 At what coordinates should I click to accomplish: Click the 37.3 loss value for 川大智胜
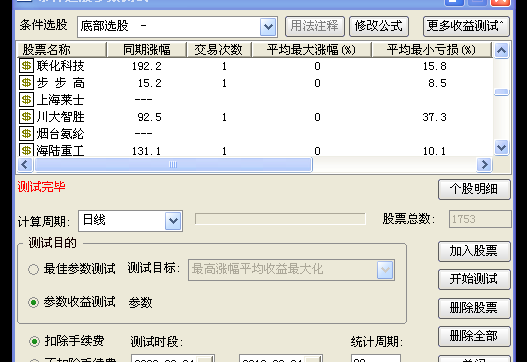(x=435, y=117)
